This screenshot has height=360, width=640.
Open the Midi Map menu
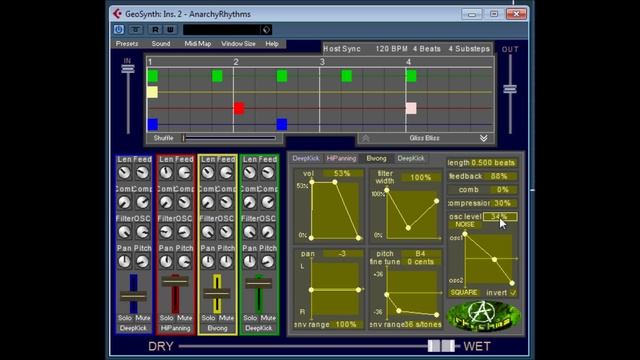pyautogui.click(x=198, y=44)
